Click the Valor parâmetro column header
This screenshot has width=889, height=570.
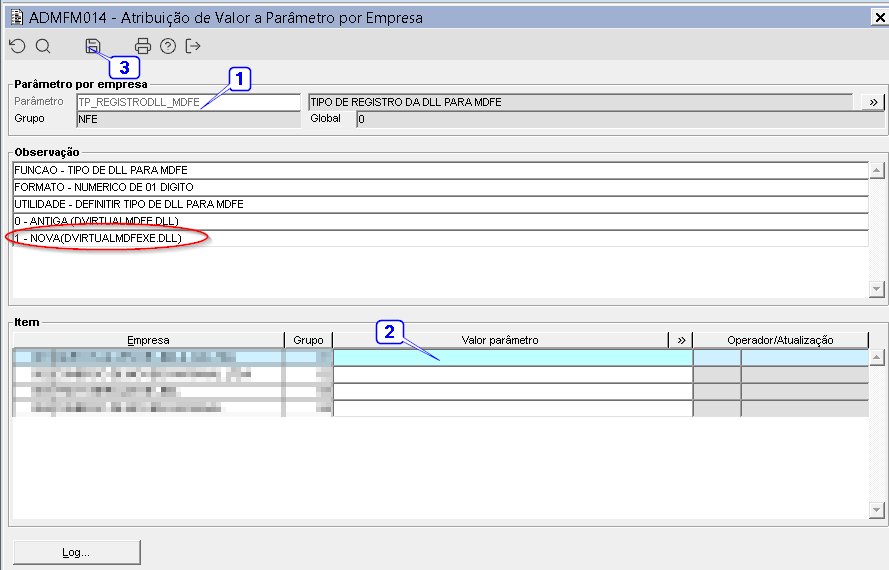click(x=501, y=340)
